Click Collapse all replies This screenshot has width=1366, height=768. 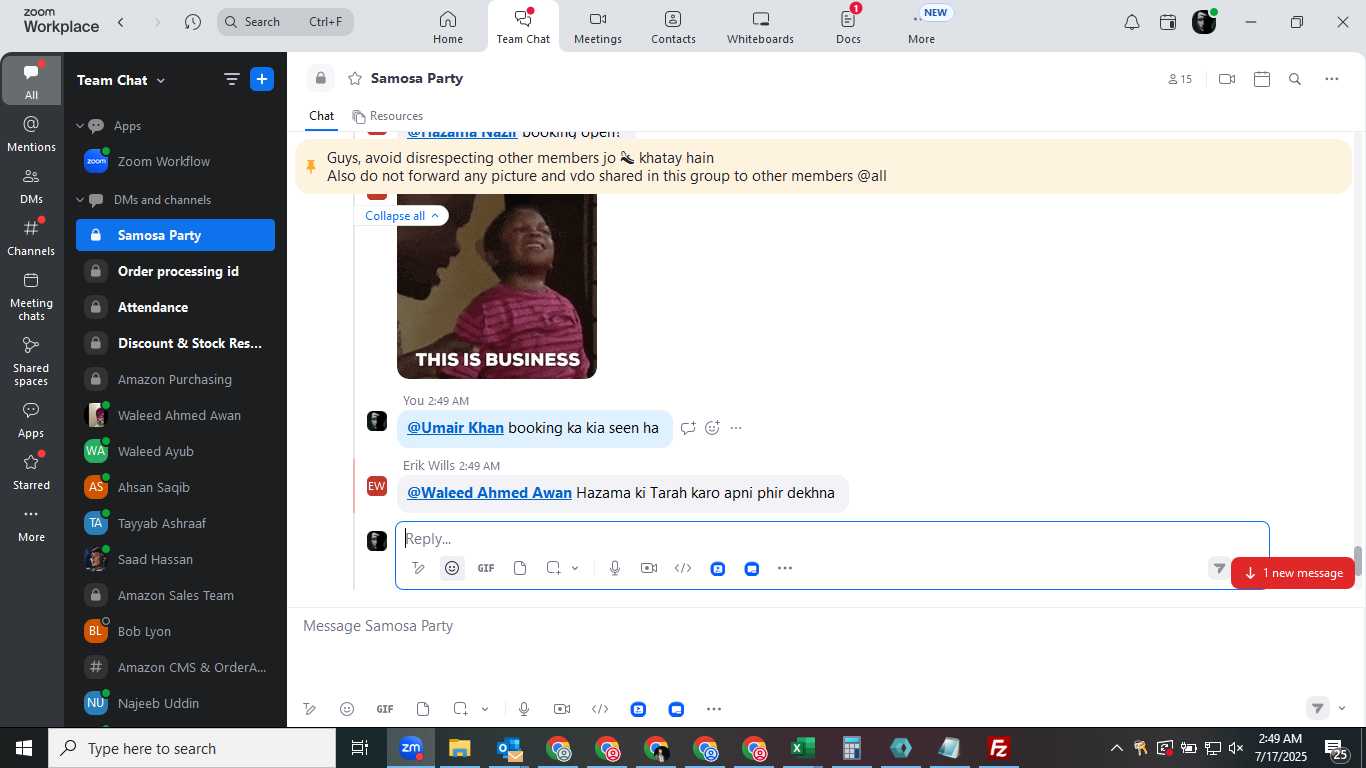point(402,216)
